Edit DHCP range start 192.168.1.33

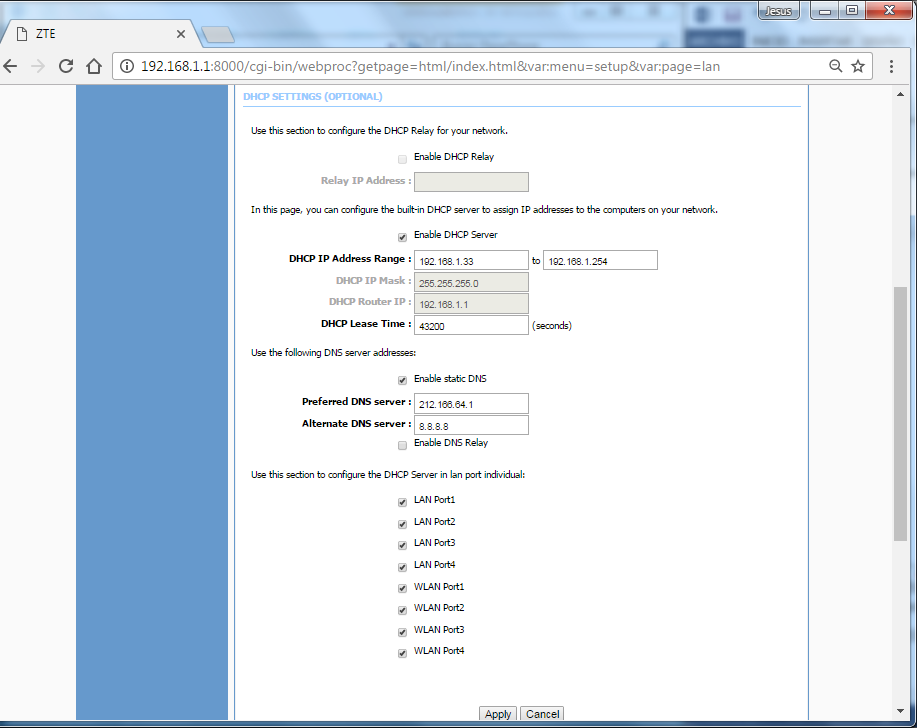(x=471, y=260)
